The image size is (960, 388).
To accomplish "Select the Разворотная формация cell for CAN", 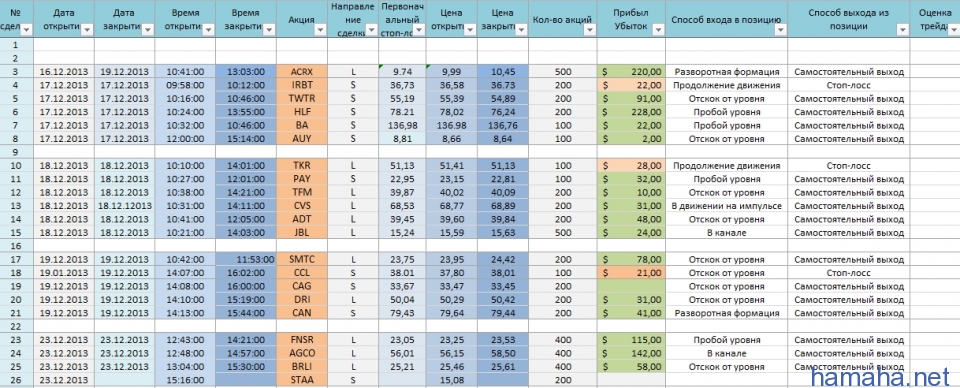I will coord(727,313).
